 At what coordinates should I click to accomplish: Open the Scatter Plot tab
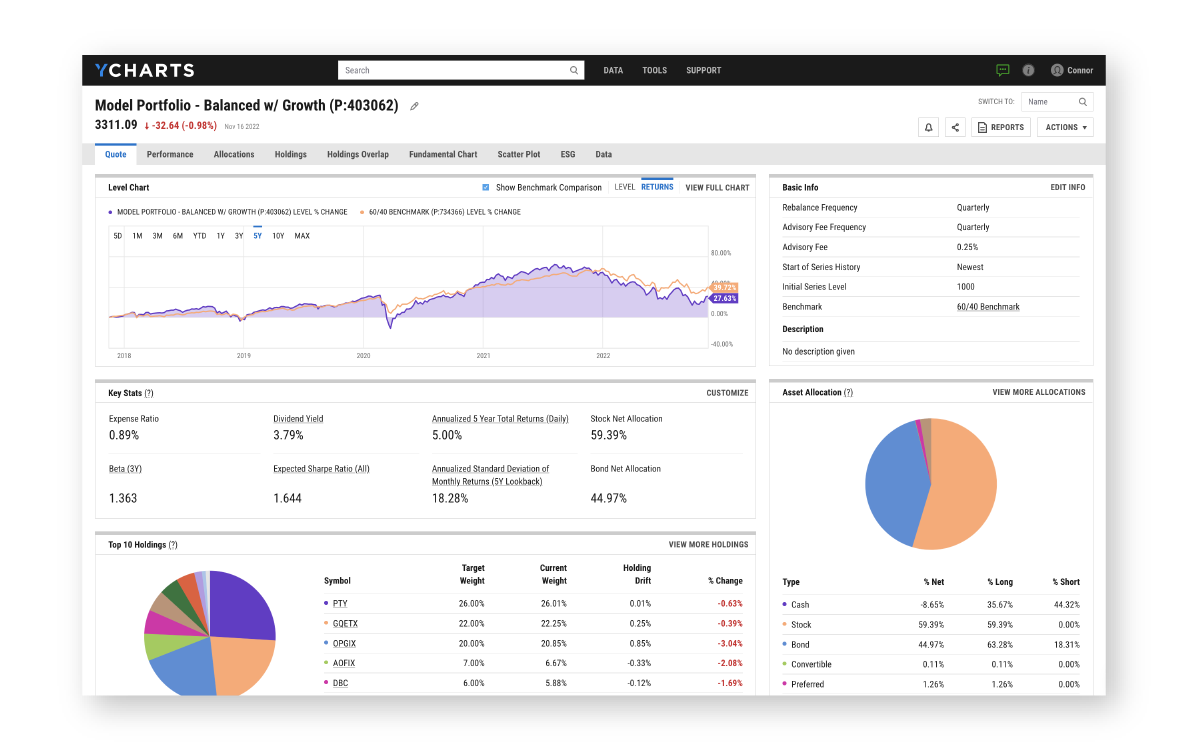(x=519, y=155)
